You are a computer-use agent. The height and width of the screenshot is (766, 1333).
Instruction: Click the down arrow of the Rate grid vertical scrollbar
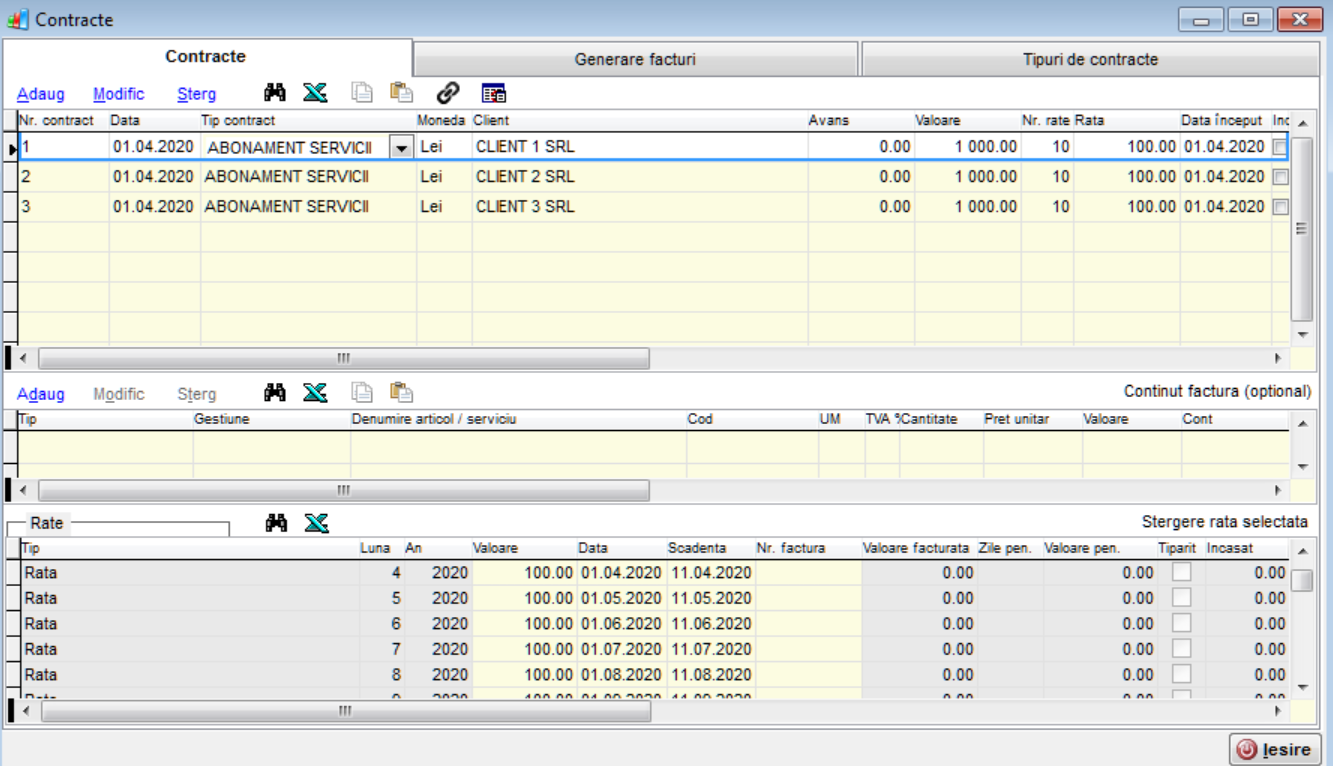point(1301,687)
